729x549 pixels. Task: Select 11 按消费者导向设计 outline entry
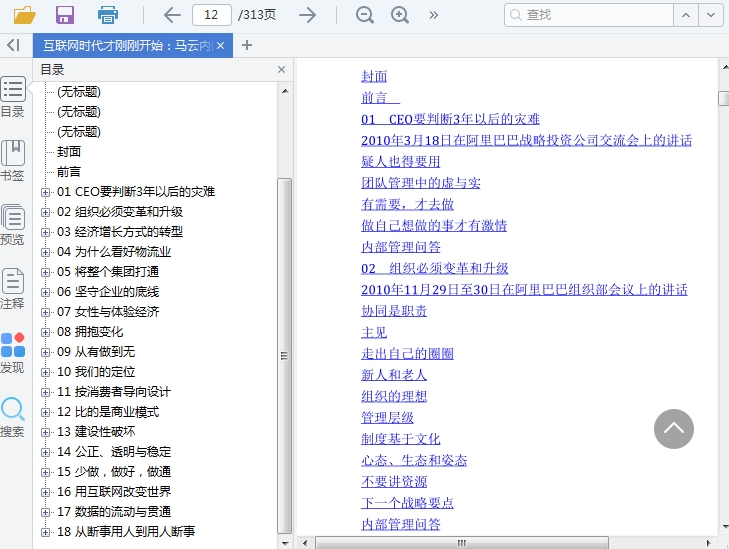[x=114, y=391]
